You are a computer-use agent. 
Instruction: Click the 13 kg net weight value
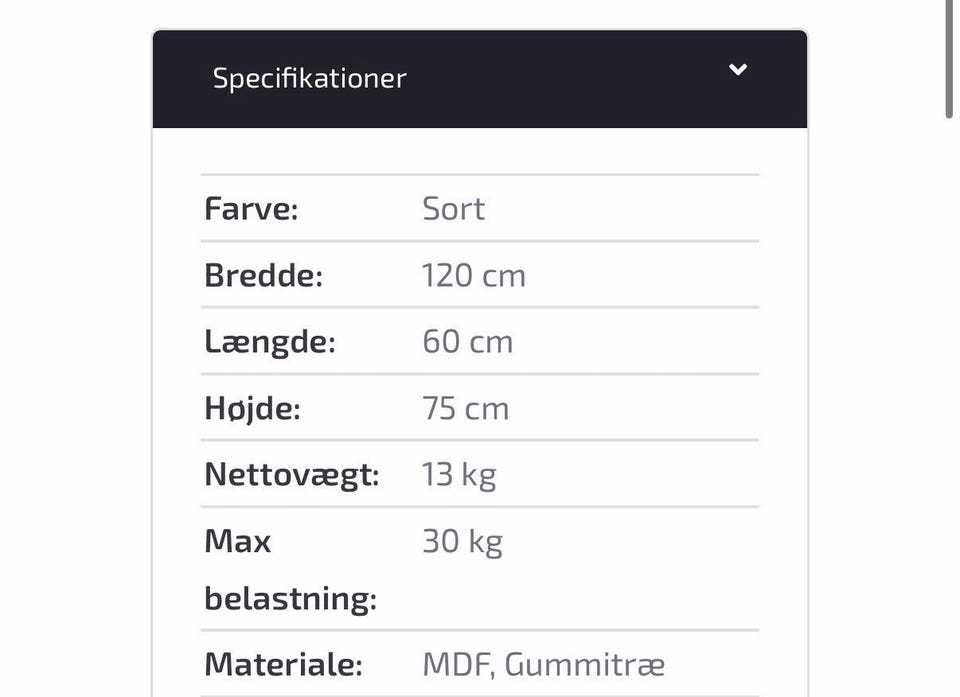pos(458,474)
